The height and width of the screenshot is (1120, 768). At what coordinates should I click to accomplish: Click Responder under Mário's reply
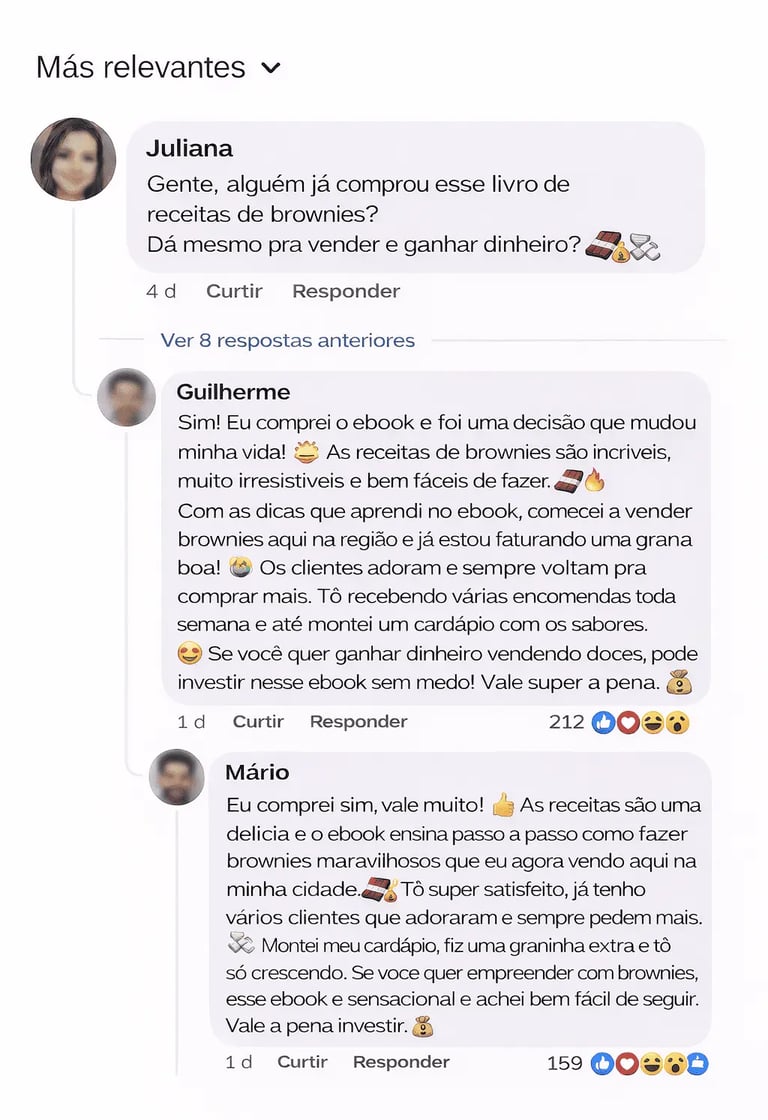(401, 1062)
